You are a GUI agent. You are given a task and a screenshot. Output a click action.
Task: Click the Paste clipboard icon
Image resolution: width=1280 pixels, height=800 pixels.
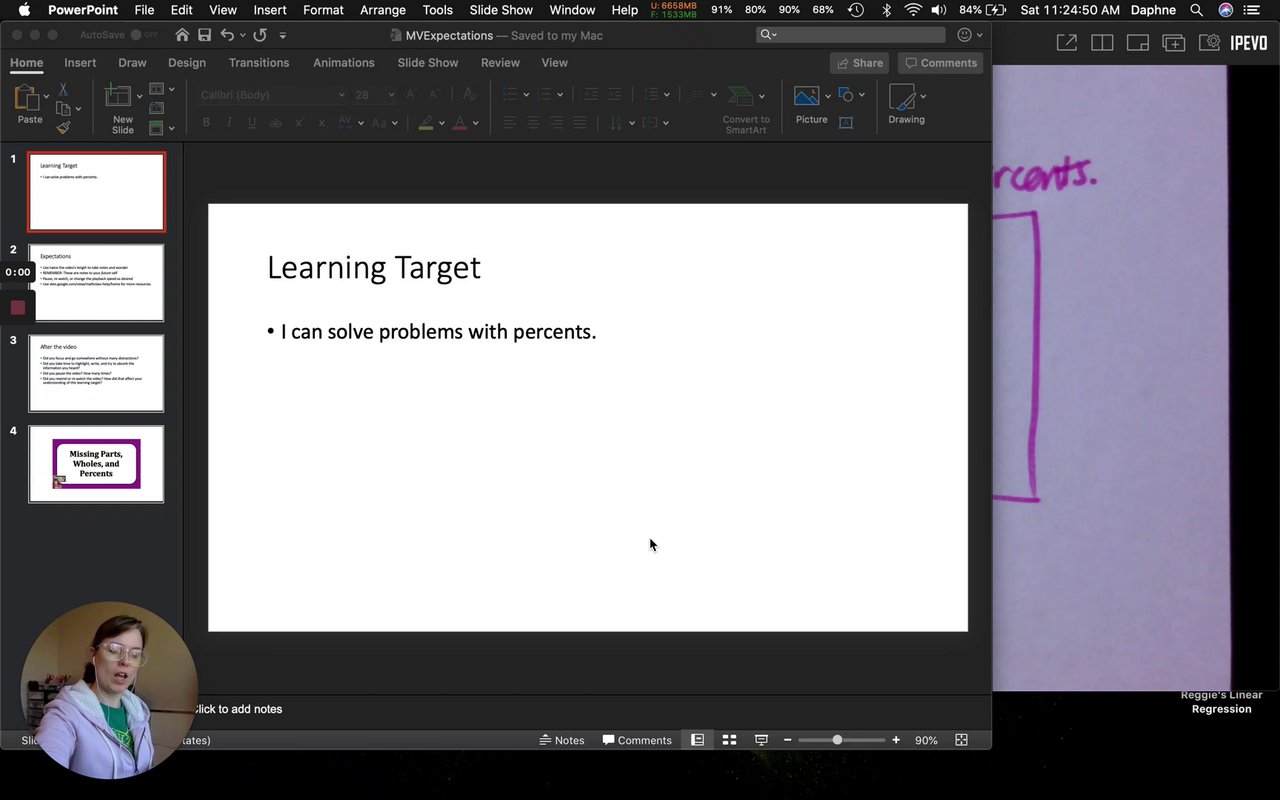[x=27, y=97]
